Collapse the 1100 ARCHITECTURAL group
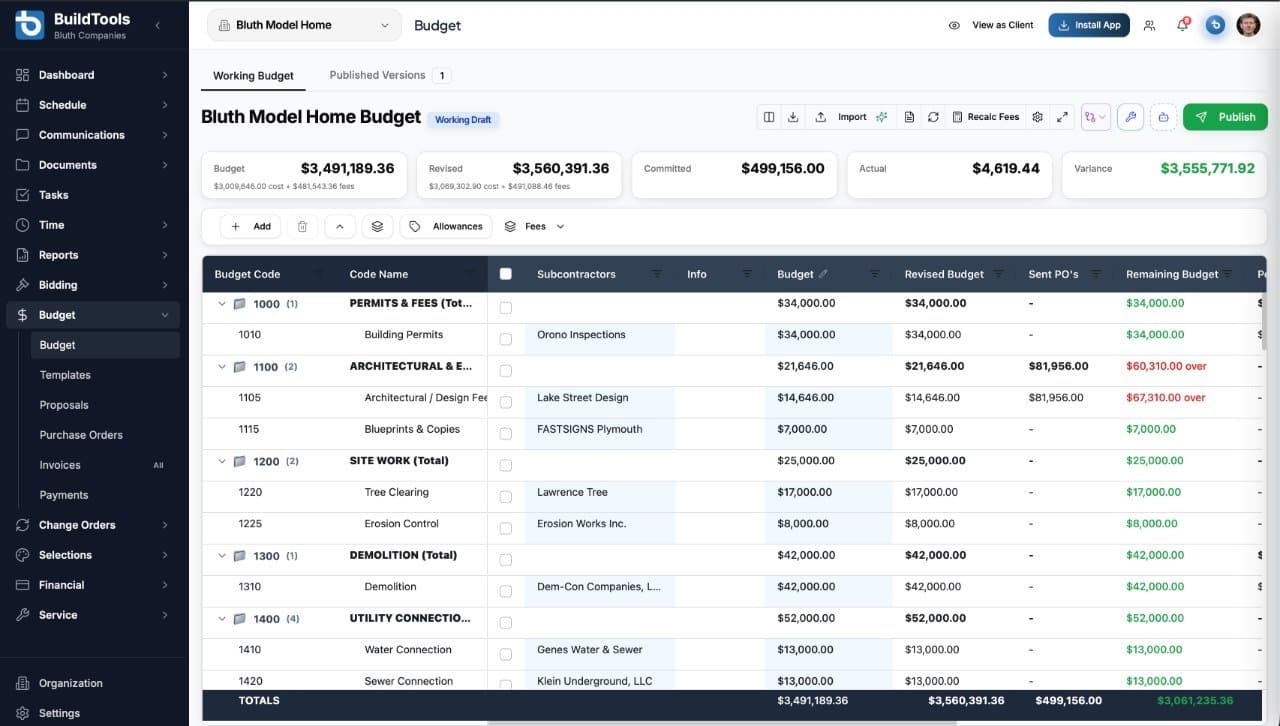Viewport: 1280px width, 726px height. (222, 367)
